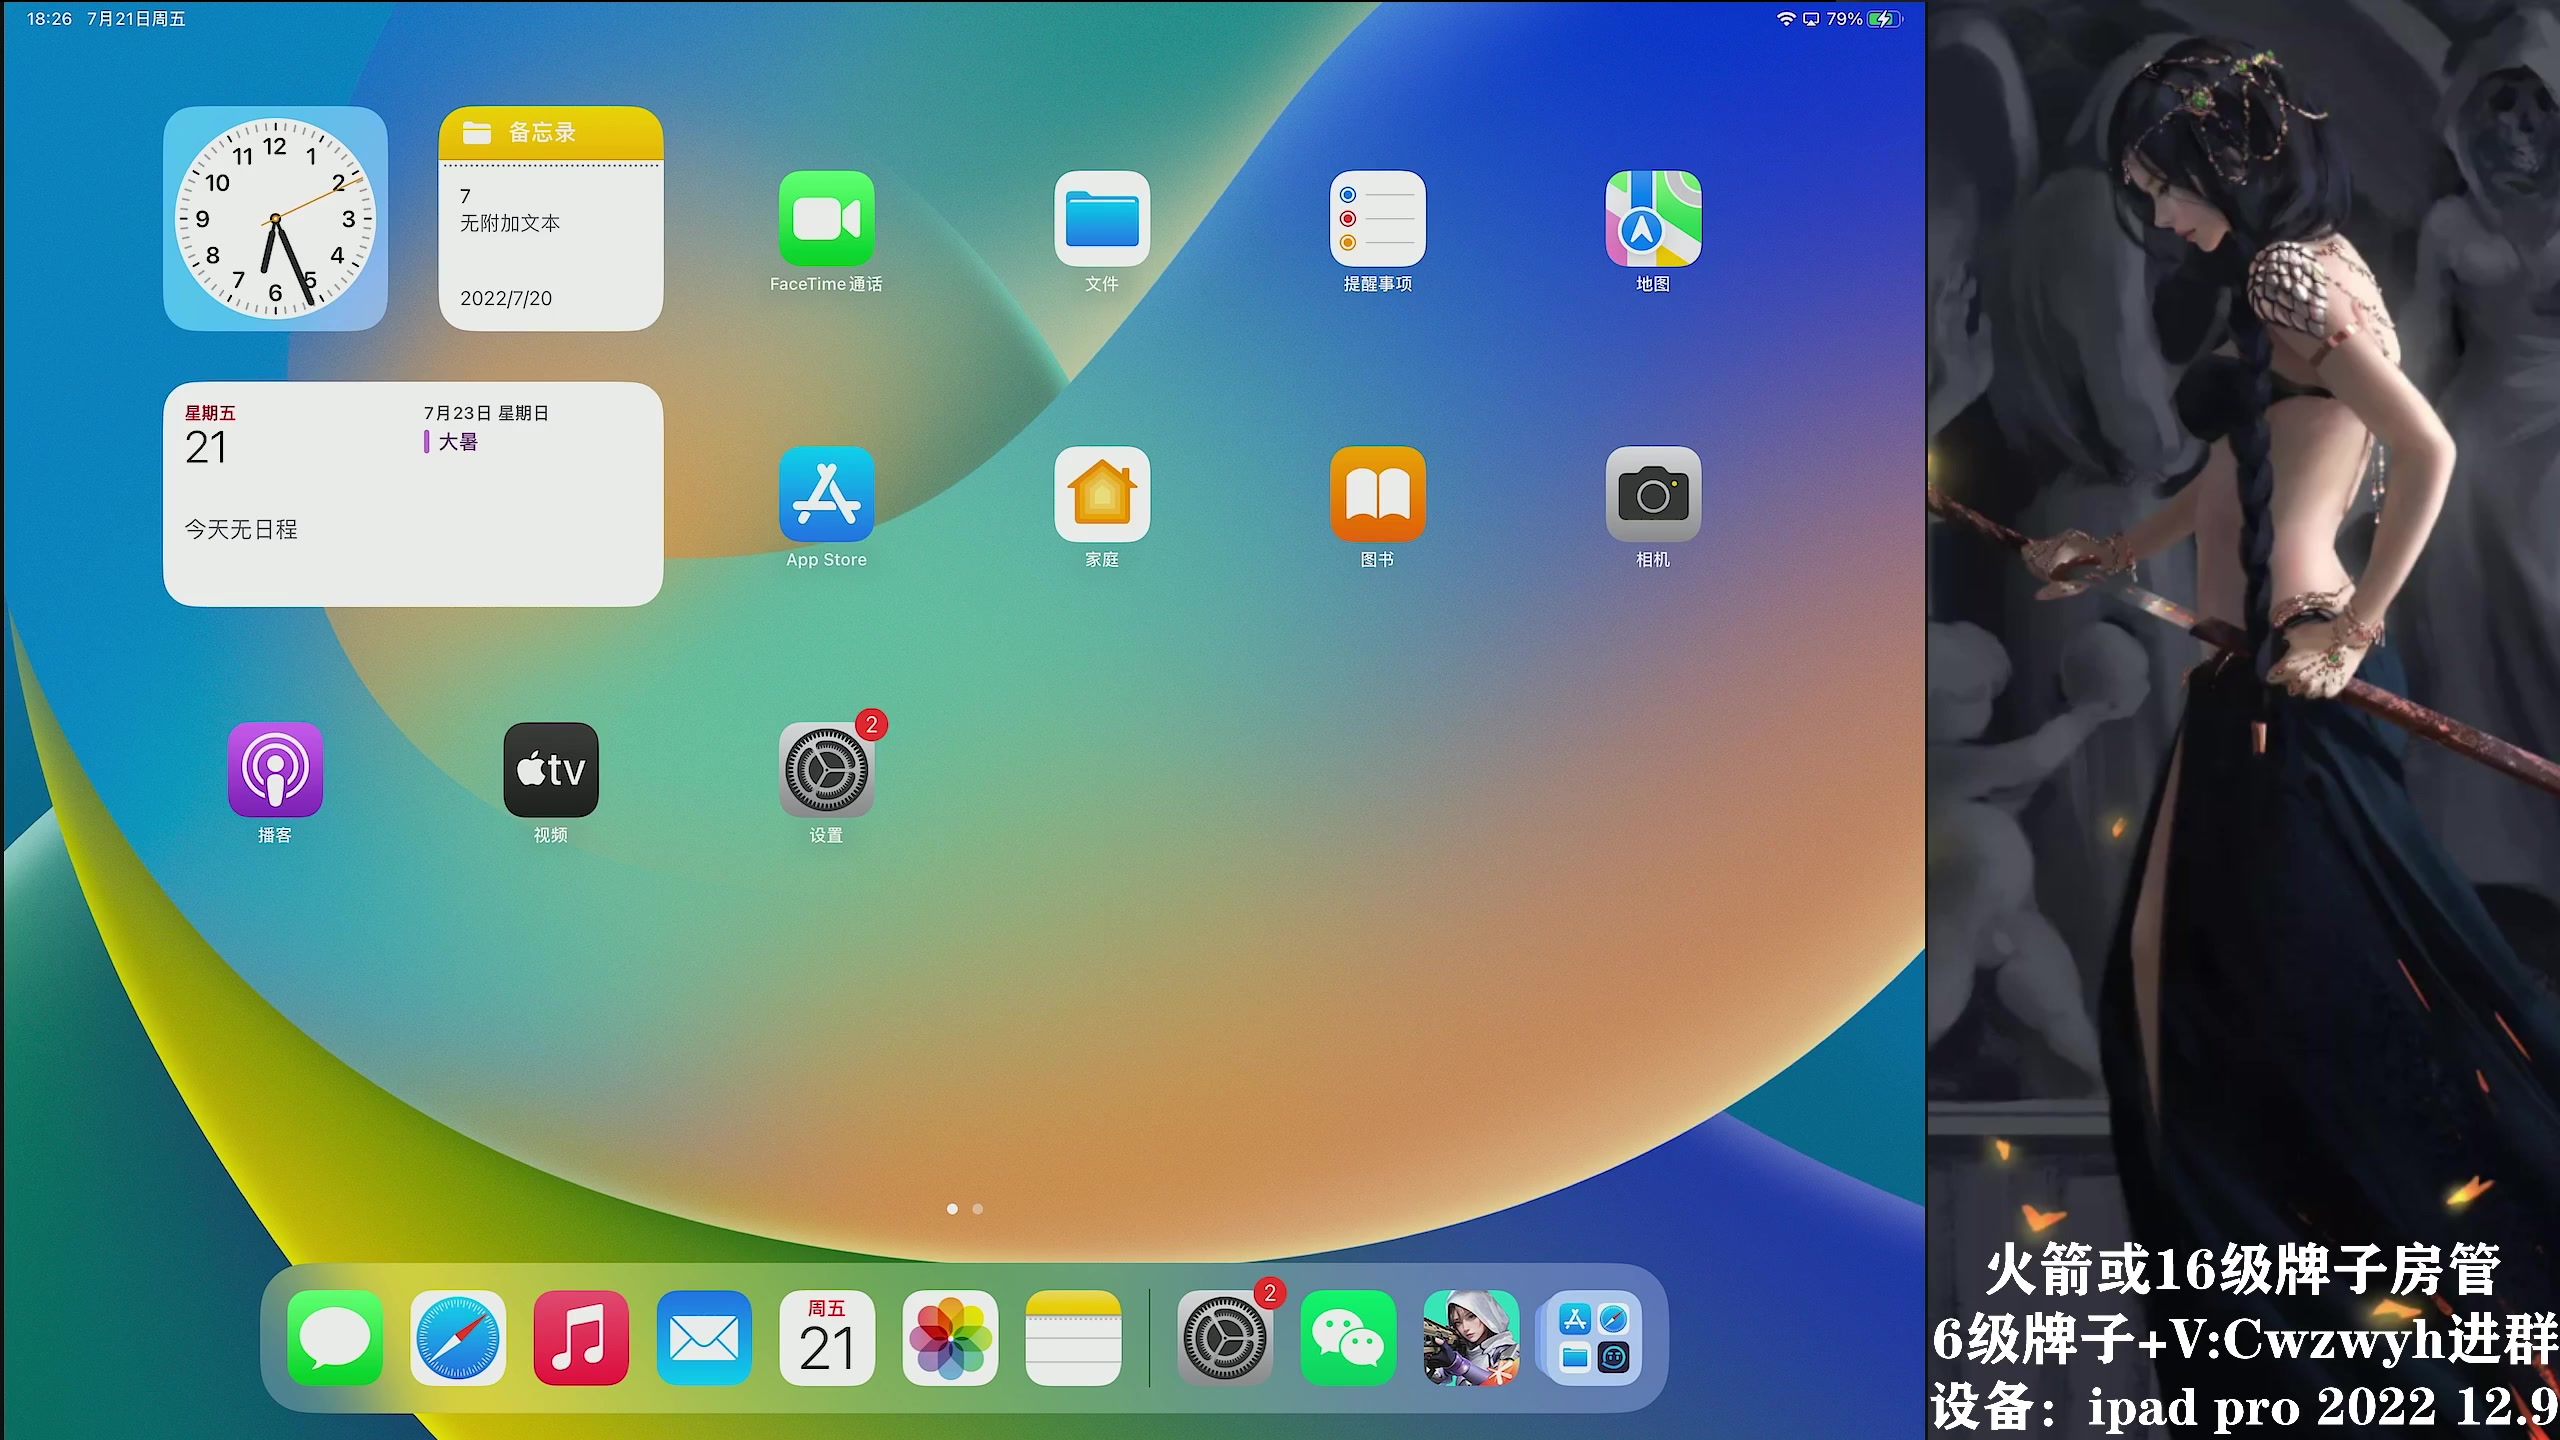Open Messages in the dock
Screen dimensions: 2560x1440
click(x=335, y=1338)
